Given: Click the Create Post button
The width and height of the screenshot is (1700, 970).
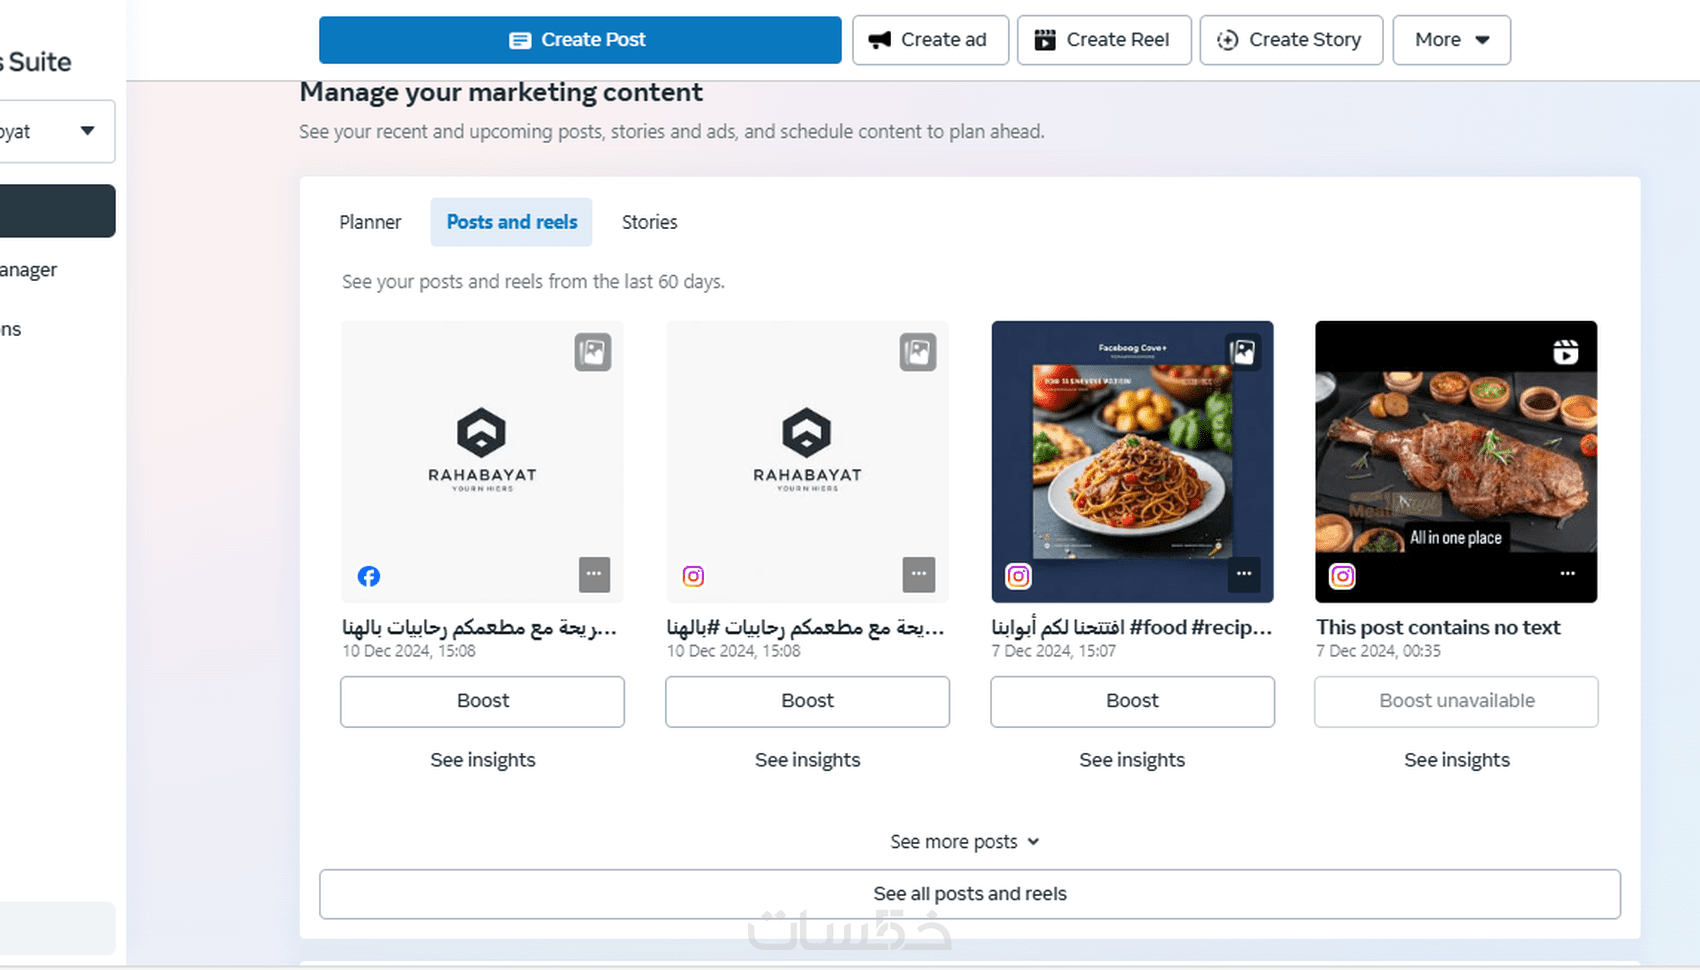Looking at the screenshot, I should point(580,40).
